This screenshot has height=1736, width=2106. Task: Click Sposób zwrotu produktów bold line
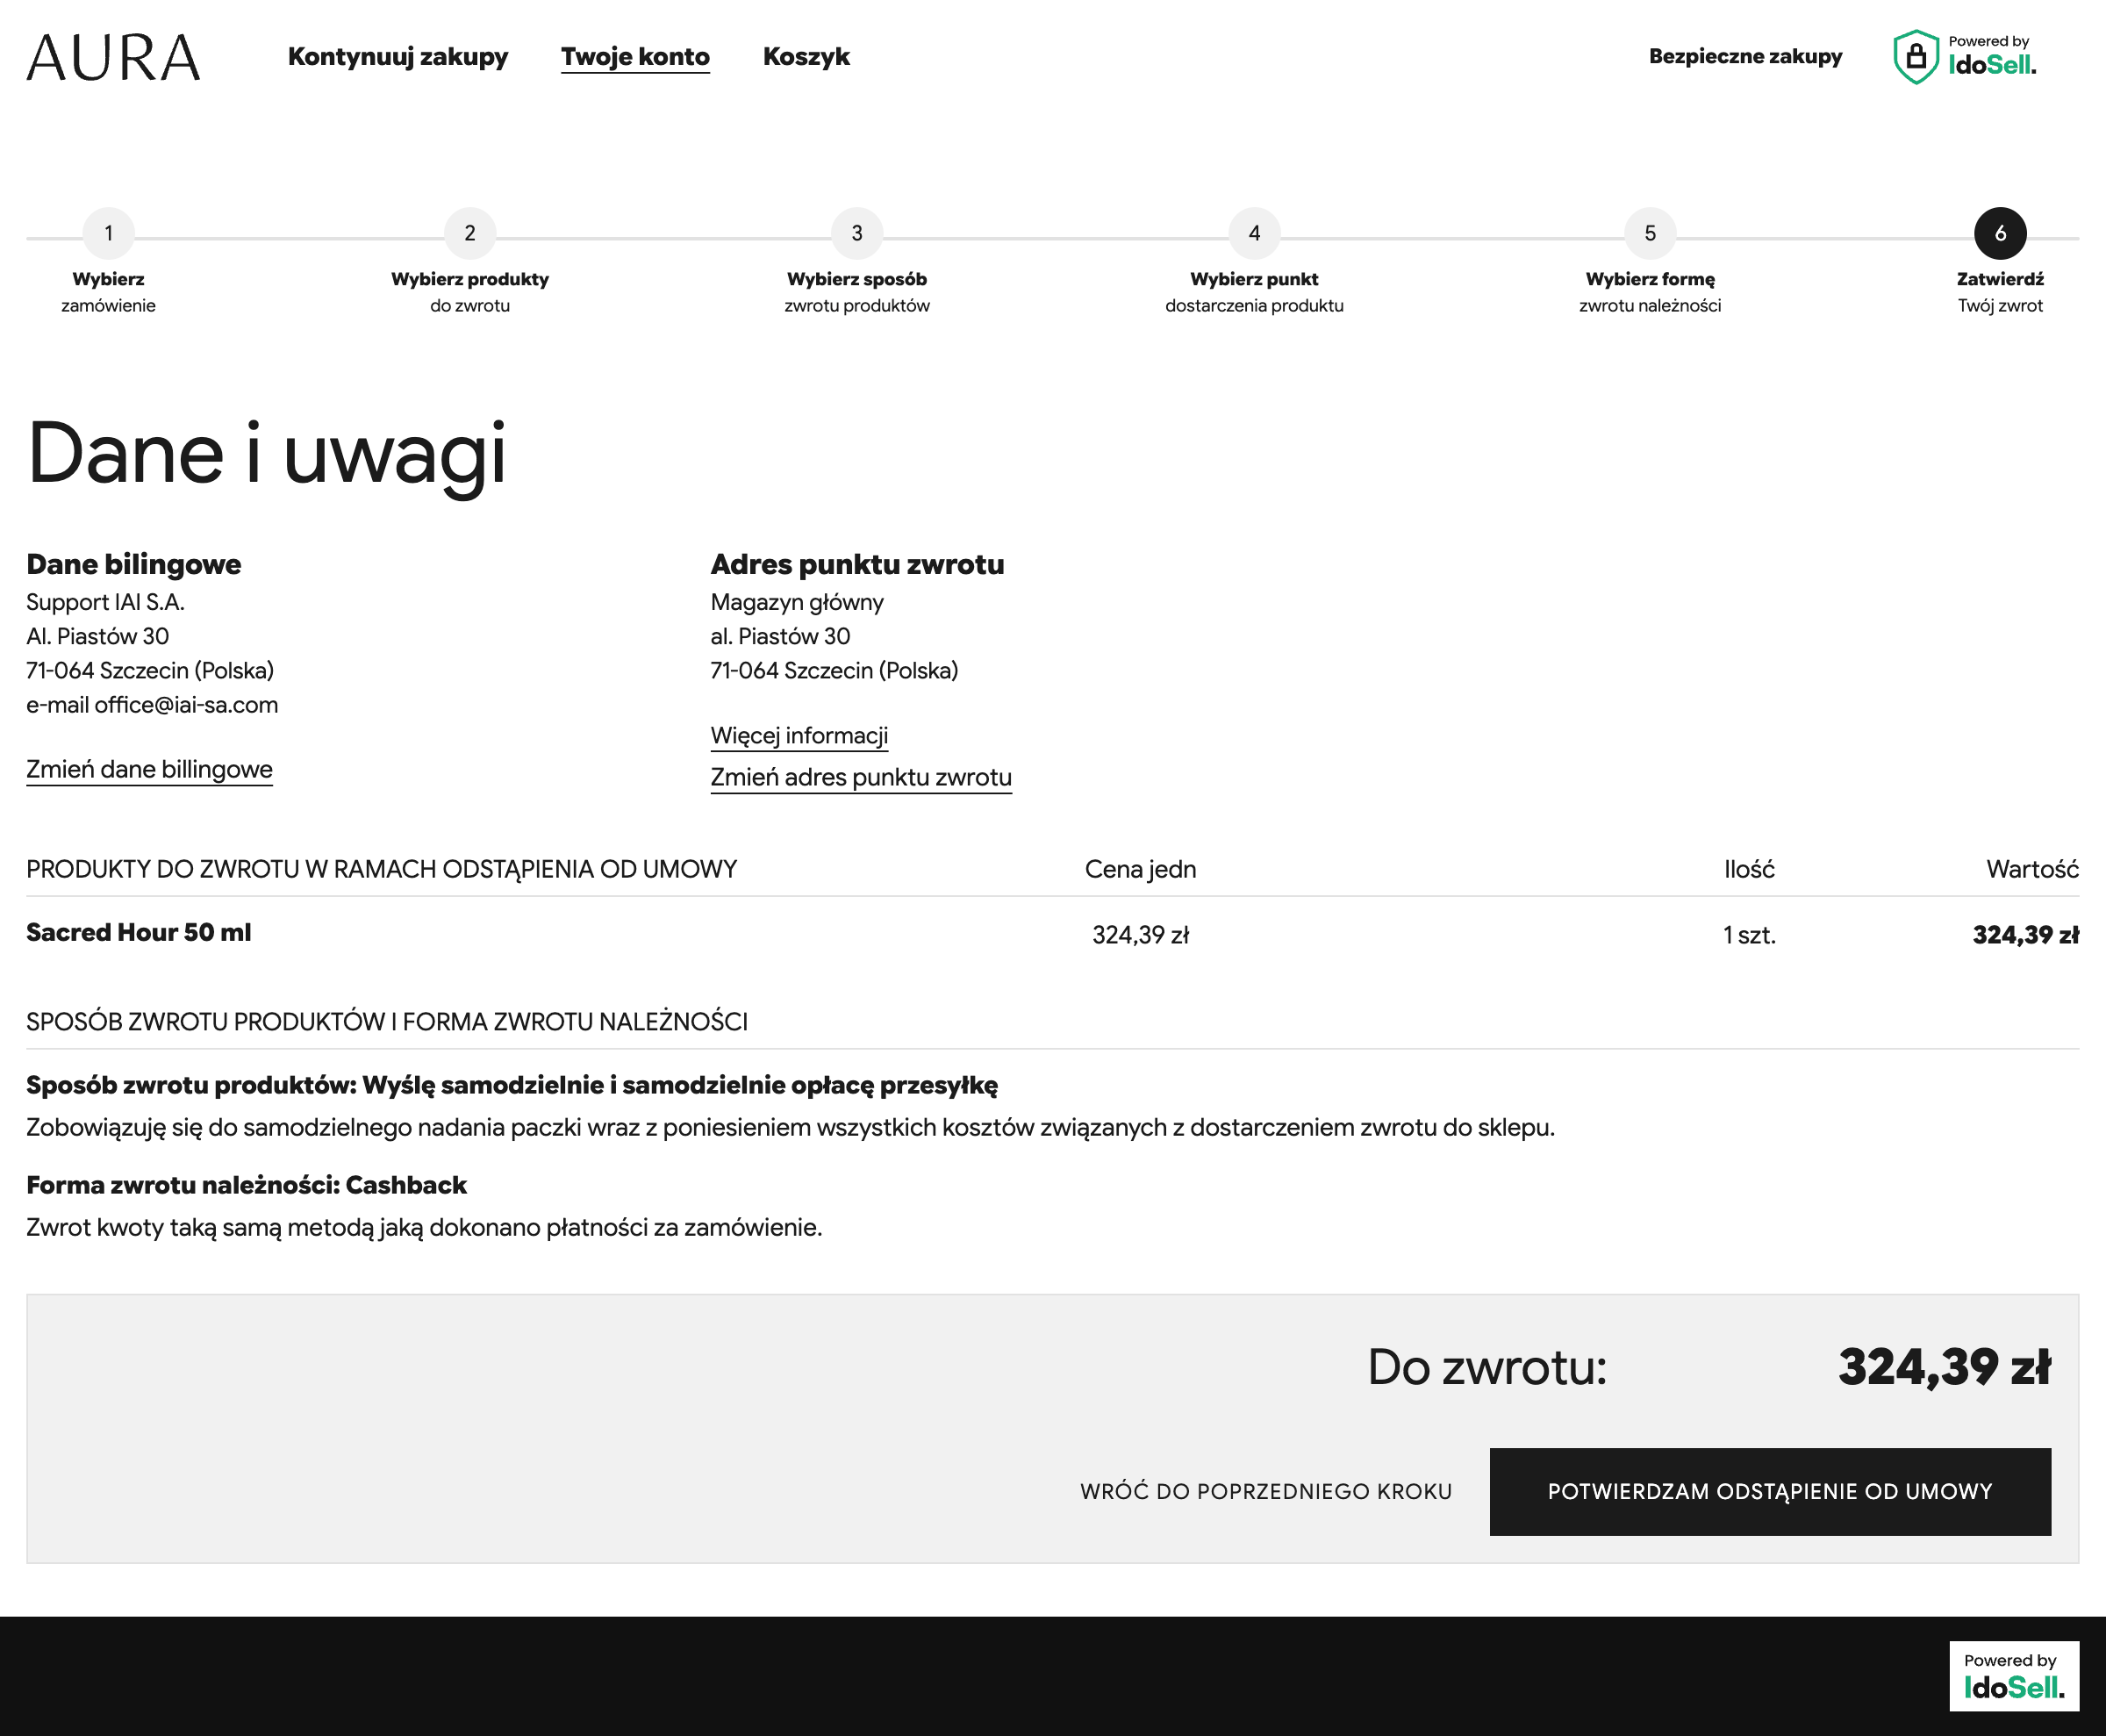pyautogui.click(x=512, y=1085)
